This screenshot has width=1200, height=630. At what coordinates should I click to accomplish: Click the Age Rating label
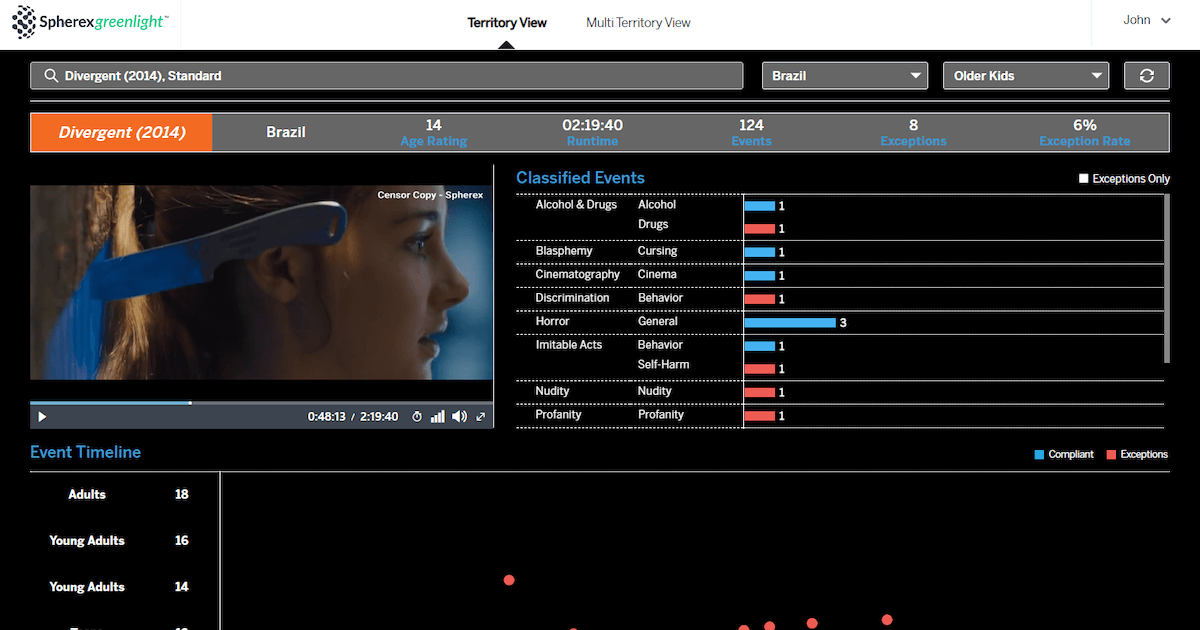click(433, 141)
